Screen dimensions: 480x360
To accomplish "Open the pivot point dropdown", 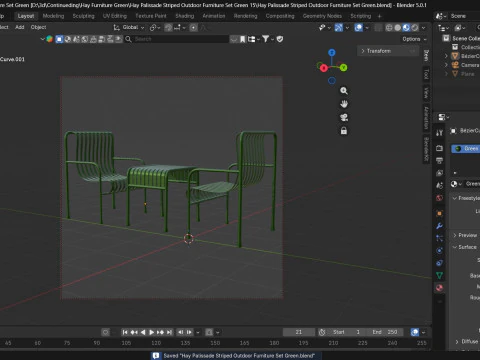I will (x=155, y=28).
